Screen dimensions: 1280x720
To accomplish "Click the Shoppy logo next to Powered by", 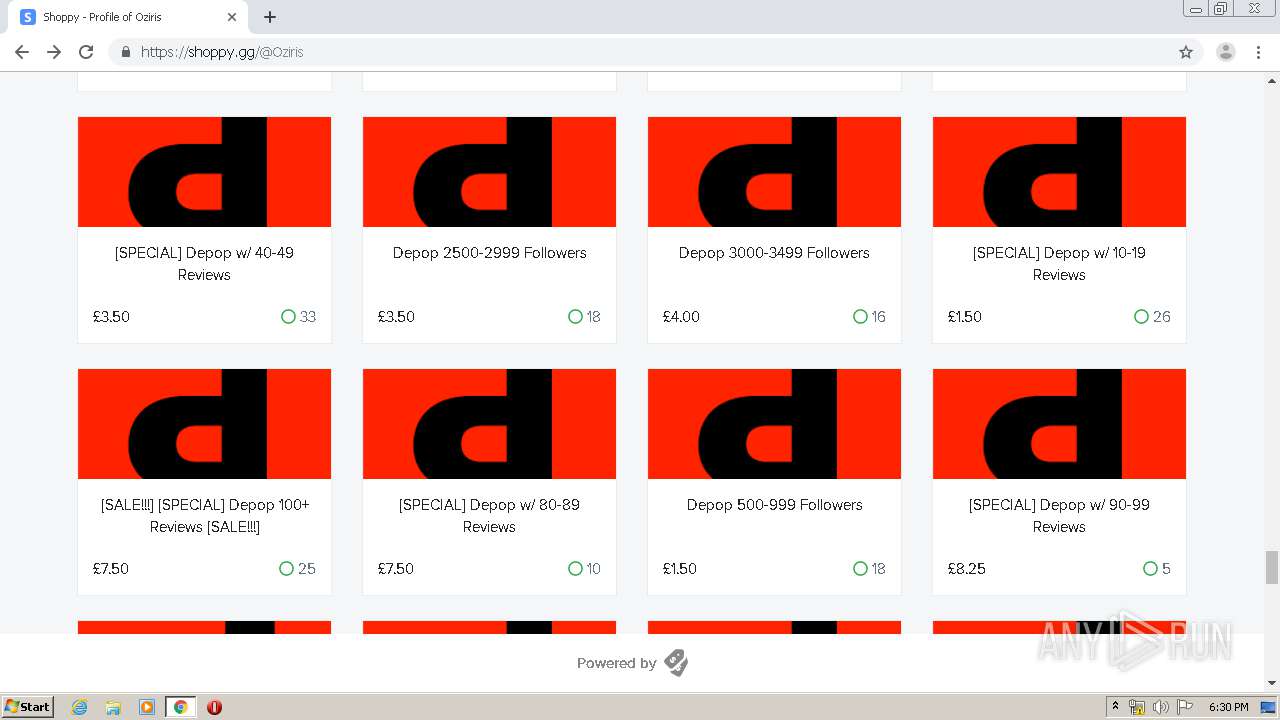I will pos(676,663).
